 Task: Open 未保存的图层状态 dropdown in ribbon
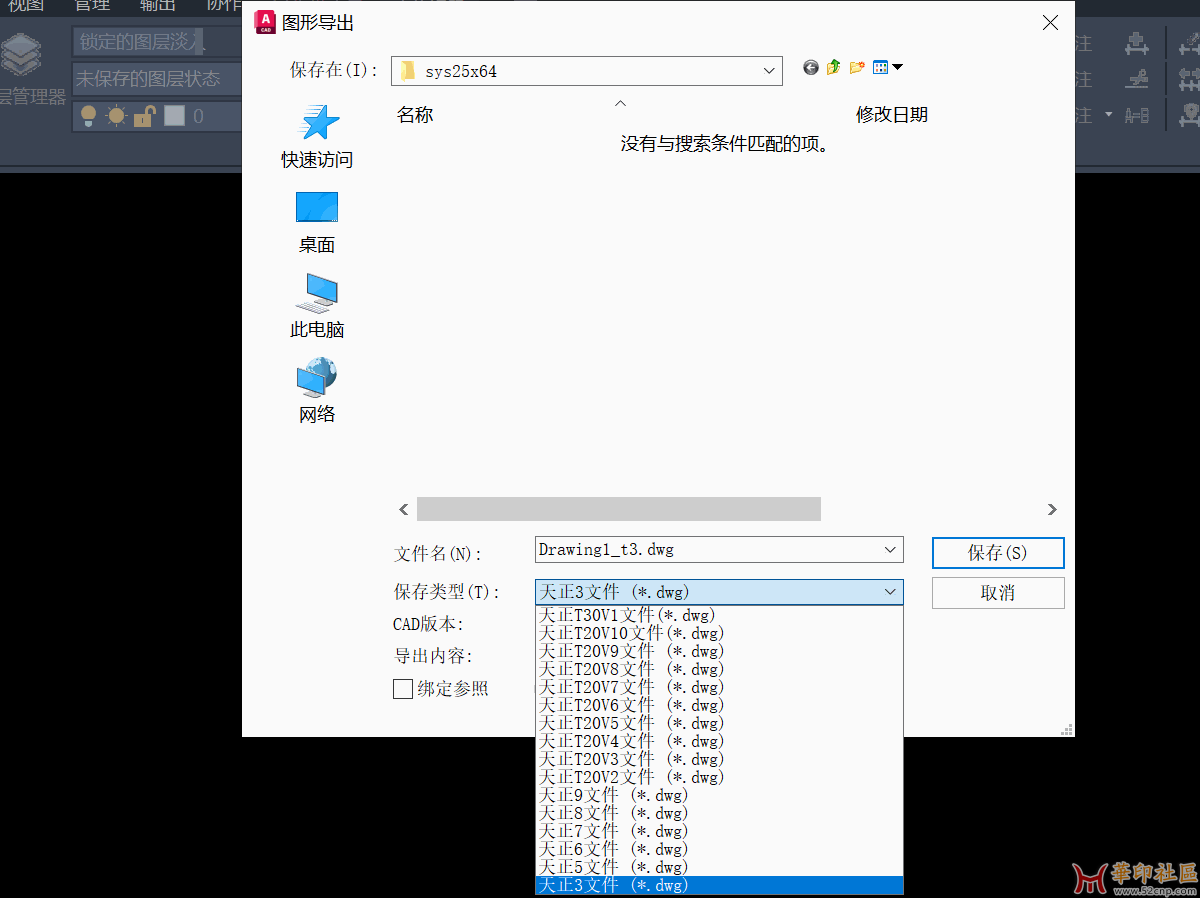click(x=158, y=78)
